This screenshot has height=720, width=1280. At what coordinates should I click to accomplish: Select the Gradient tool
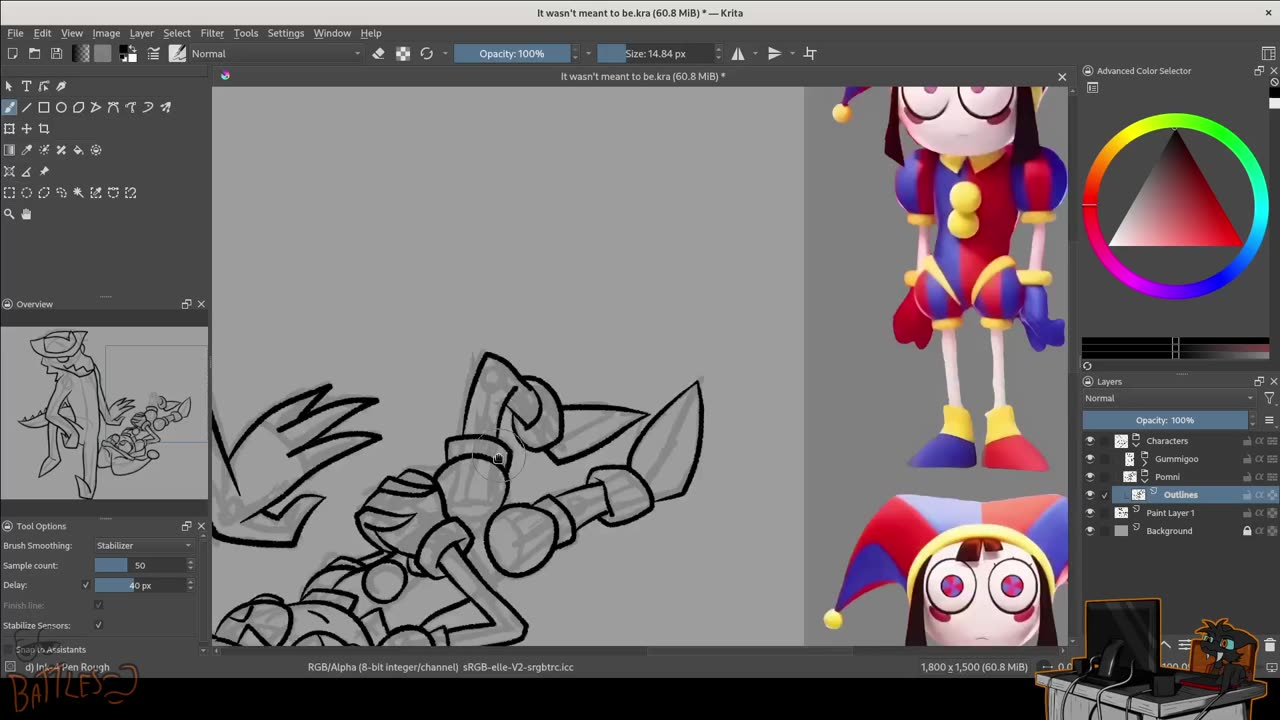point(9,150)
